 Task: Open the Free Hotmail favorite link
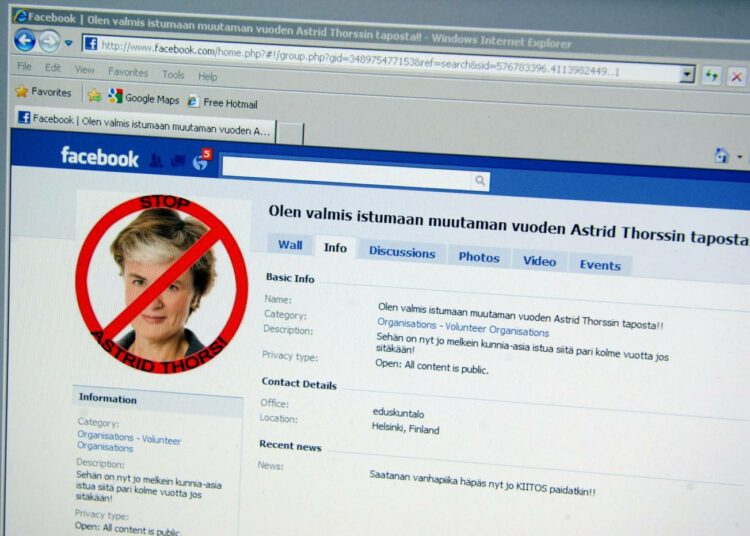(x=222, y=102)
